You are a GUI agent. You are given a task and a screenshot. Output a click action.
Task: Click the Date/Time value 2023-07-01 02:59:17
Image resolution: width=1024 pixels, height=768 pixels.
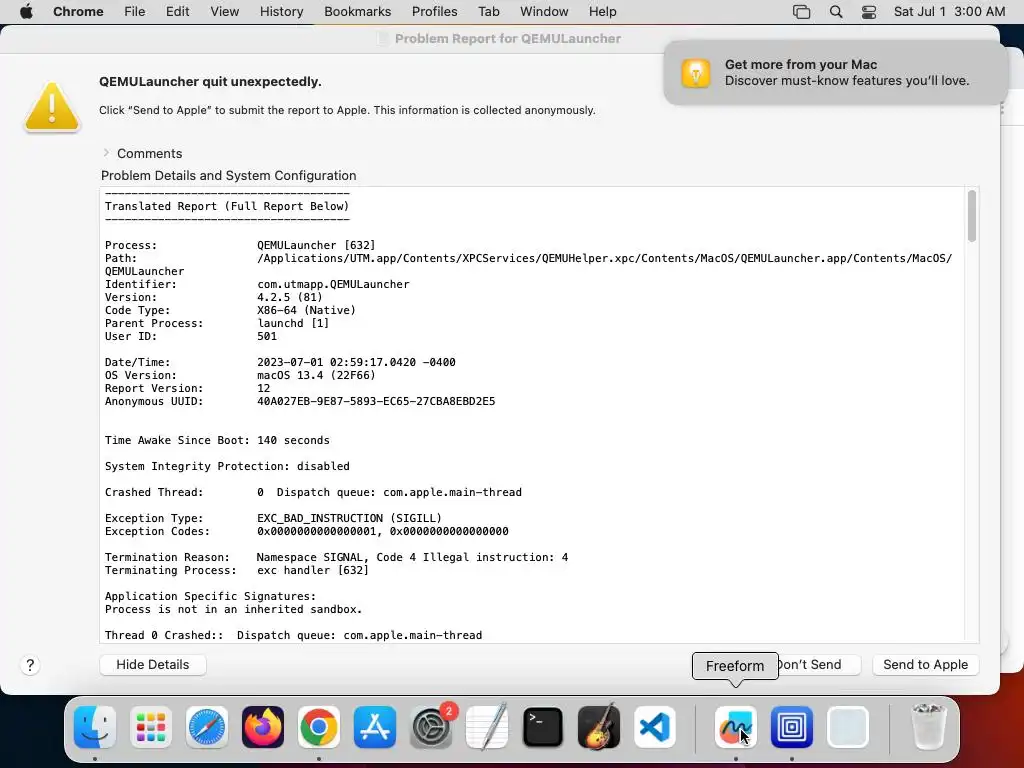(x=357, y=362)
